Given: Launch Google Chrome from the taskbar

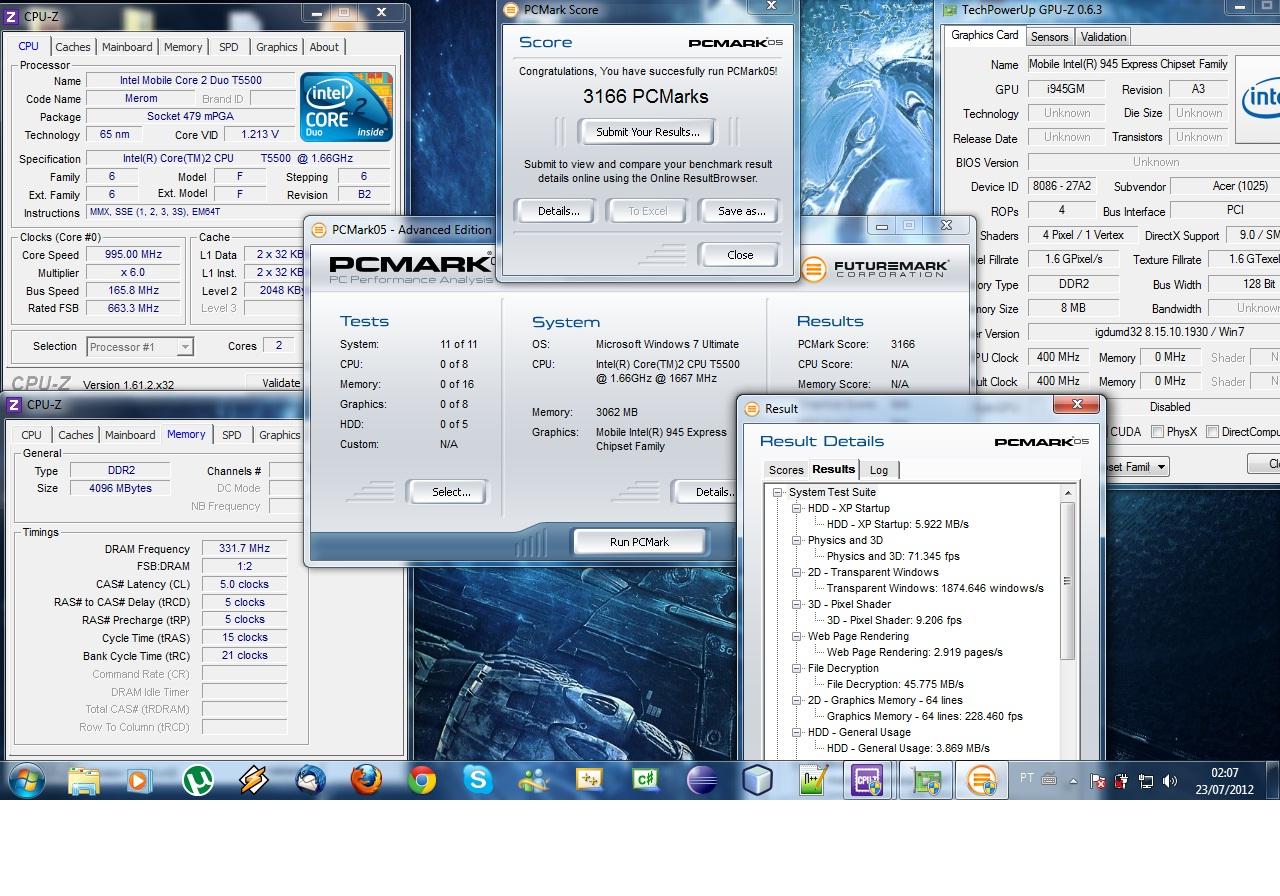Looking at the screenshot, I should 422,780.
